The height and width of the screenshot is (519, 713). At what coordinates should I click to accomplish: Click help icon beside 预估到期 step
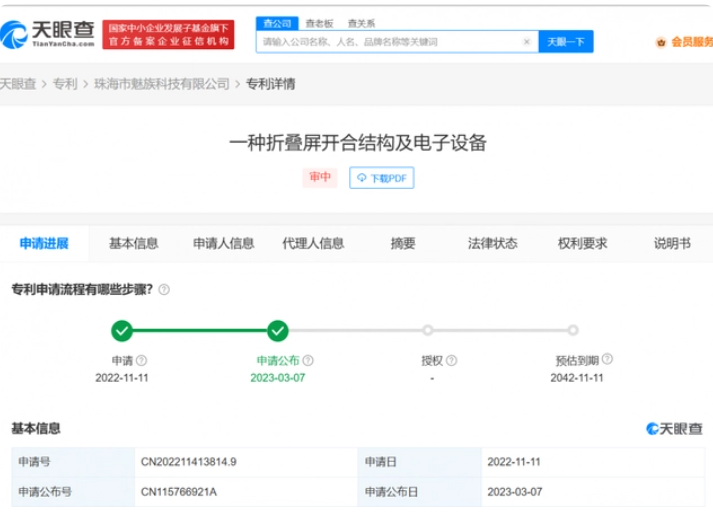click(607, 359)
